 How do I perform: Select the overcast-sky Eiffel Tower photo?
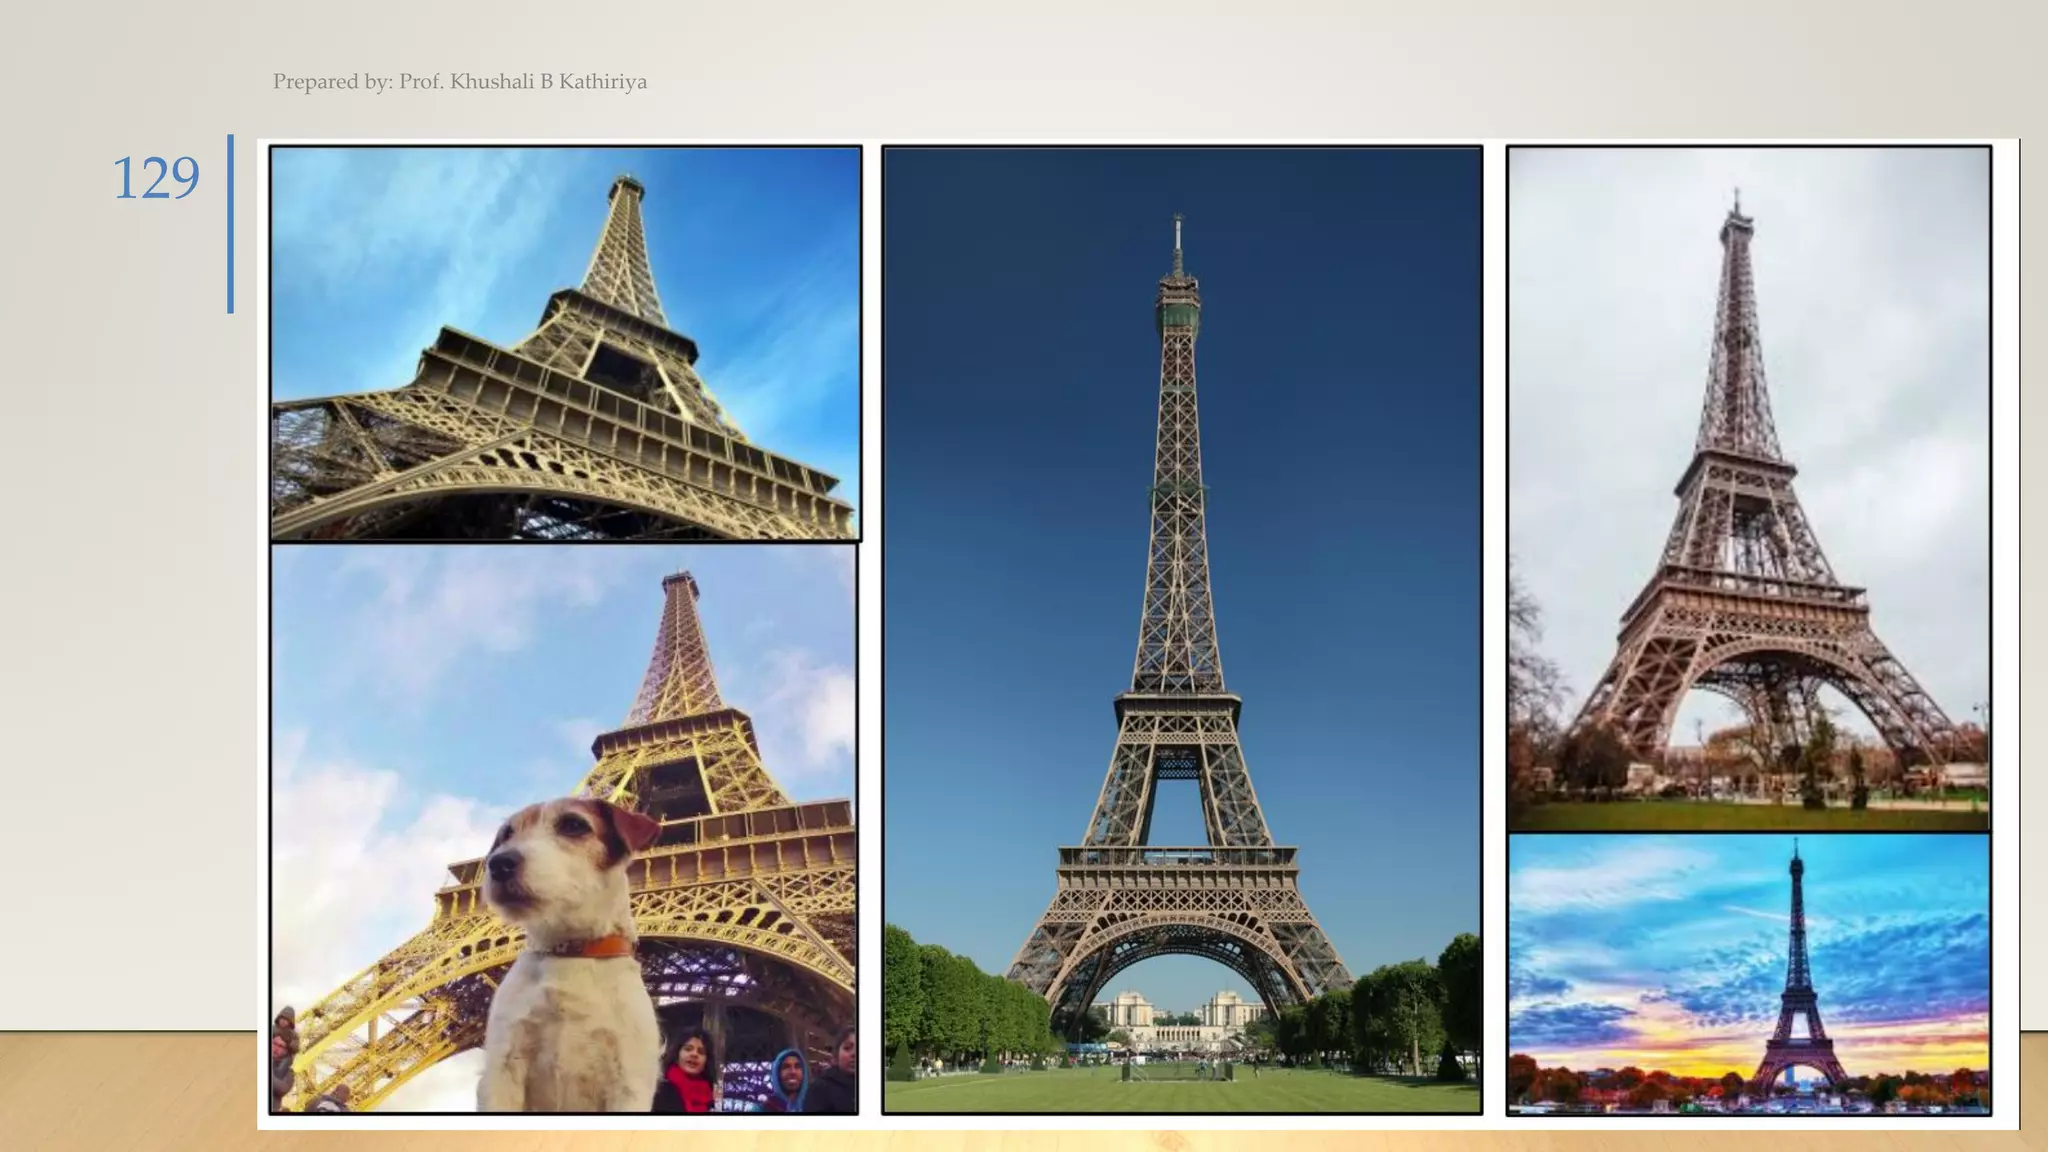[x=1748, y=488]
